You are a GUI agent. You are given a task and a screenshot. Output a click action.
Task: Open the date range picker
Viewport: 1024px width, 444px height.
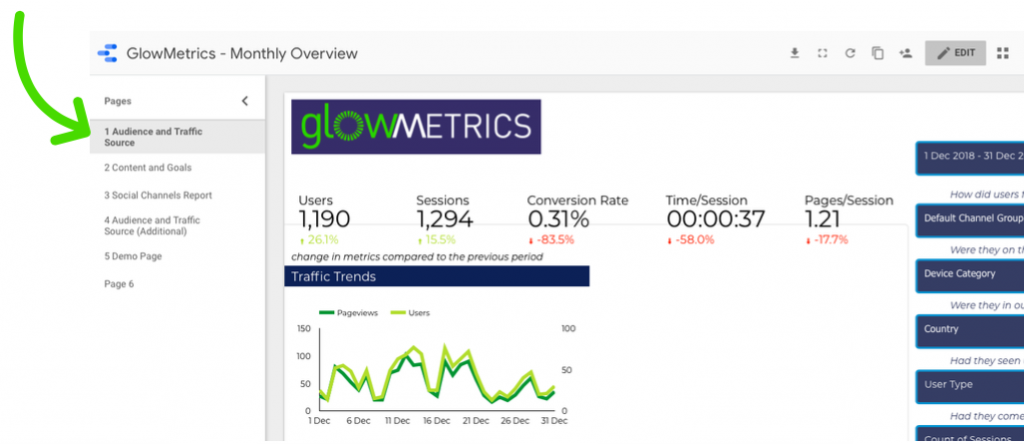968,157
